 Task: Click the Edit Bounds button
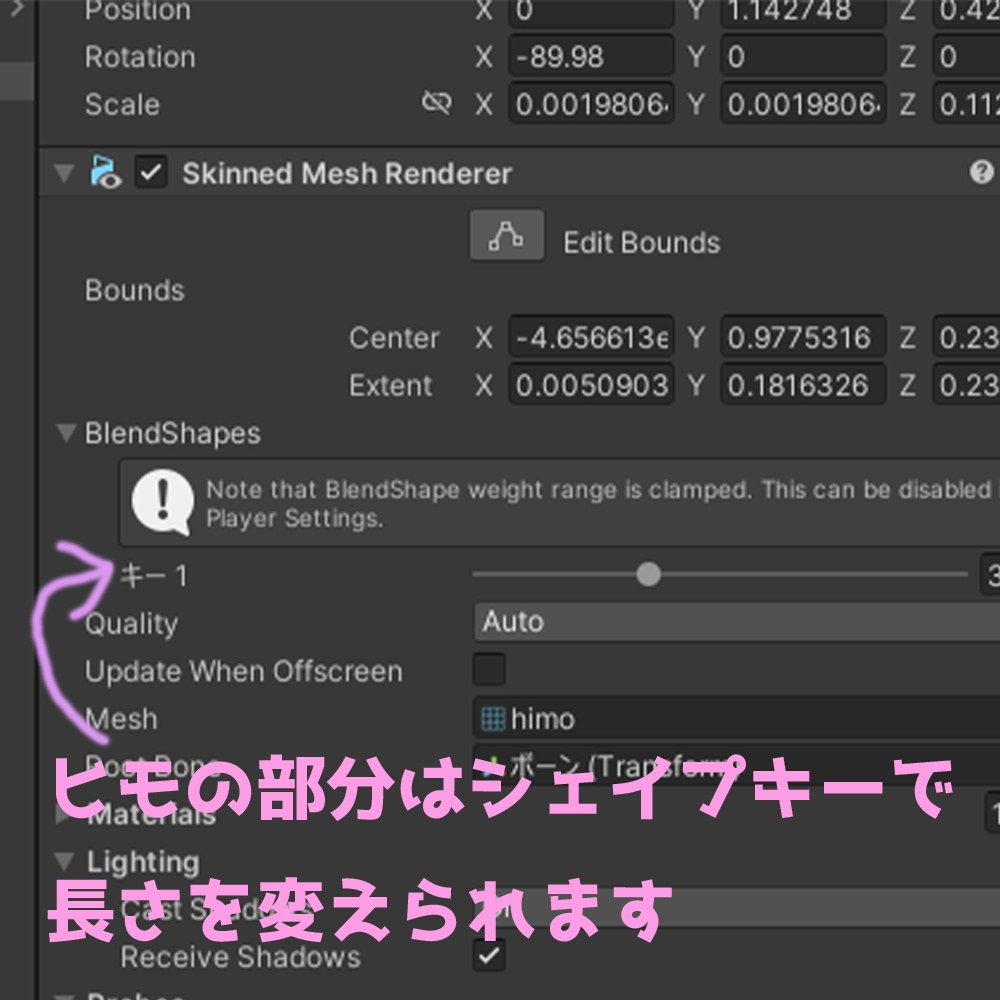[506, 236]
